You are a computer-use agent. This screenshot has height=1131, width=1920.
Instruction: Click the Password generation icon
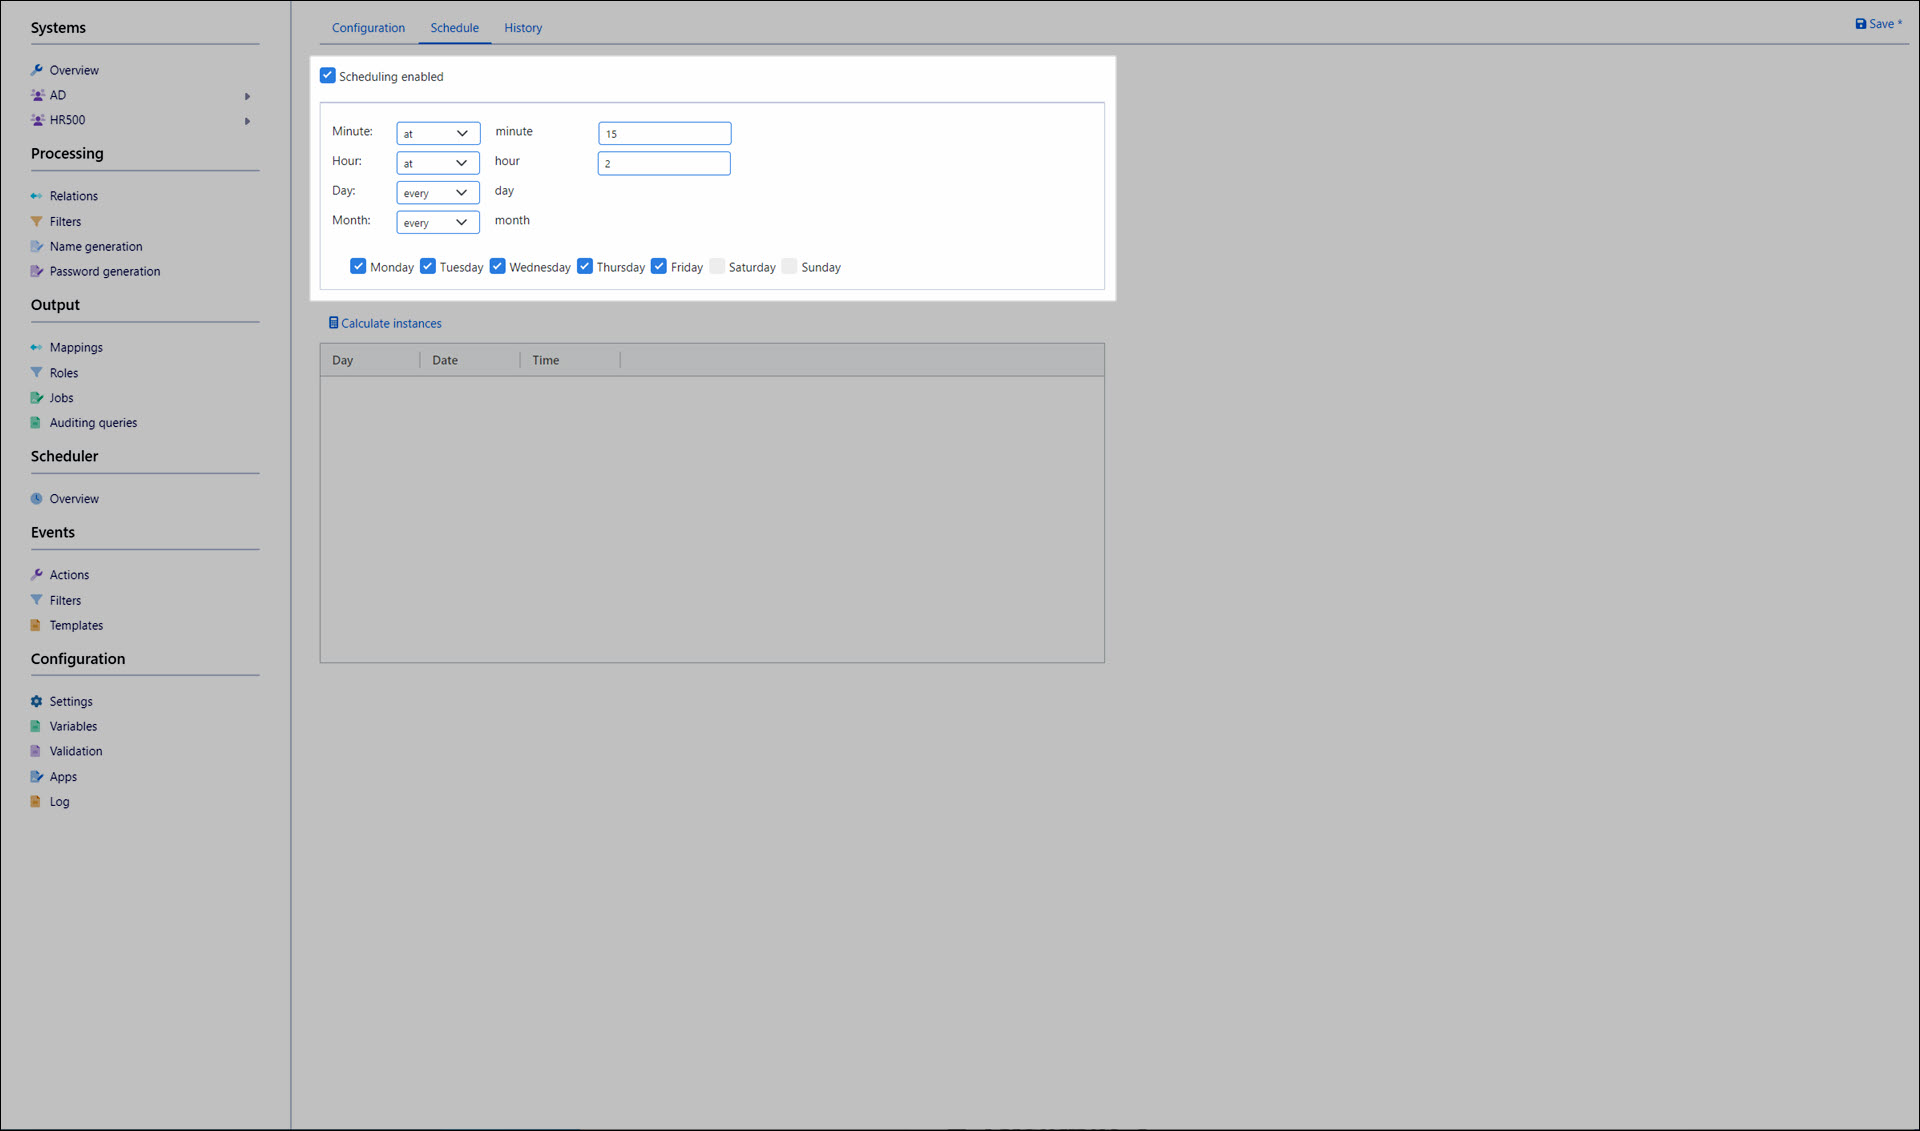pos(37,271)
